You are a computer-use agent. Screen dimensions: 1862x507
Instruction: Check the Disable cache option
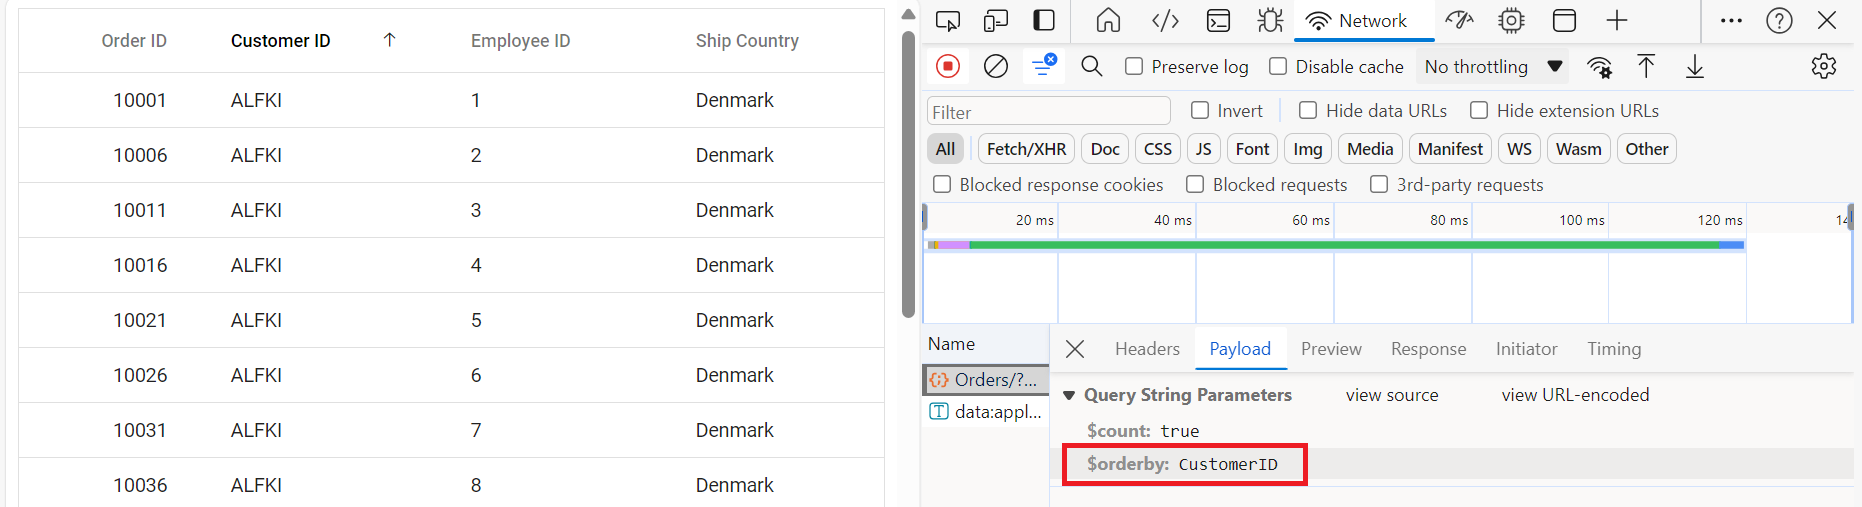tap(1278, 66)
